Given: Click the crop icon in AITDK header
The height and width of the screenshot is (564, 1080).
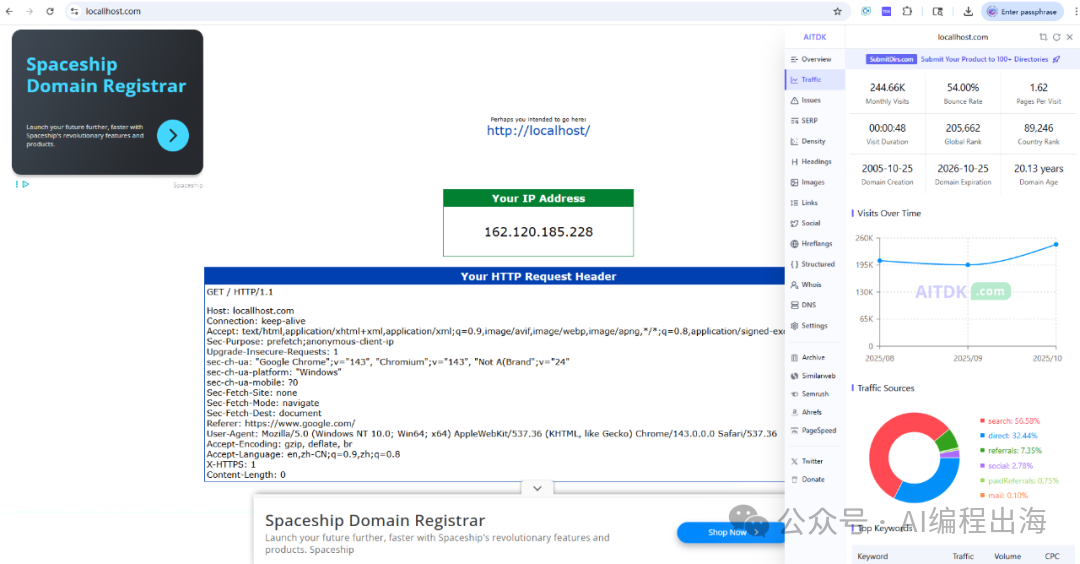Looking at the screenshot, I should [1043, 37].
